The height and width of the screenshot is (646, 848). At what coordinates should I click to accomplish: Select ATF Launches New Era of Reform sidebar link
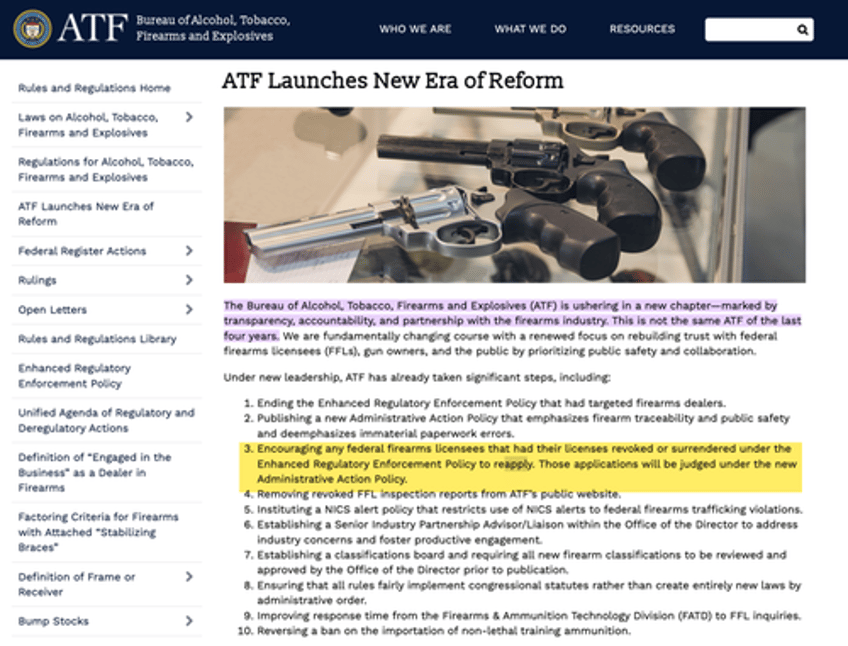pyautogui.click(x=85, y=214)
